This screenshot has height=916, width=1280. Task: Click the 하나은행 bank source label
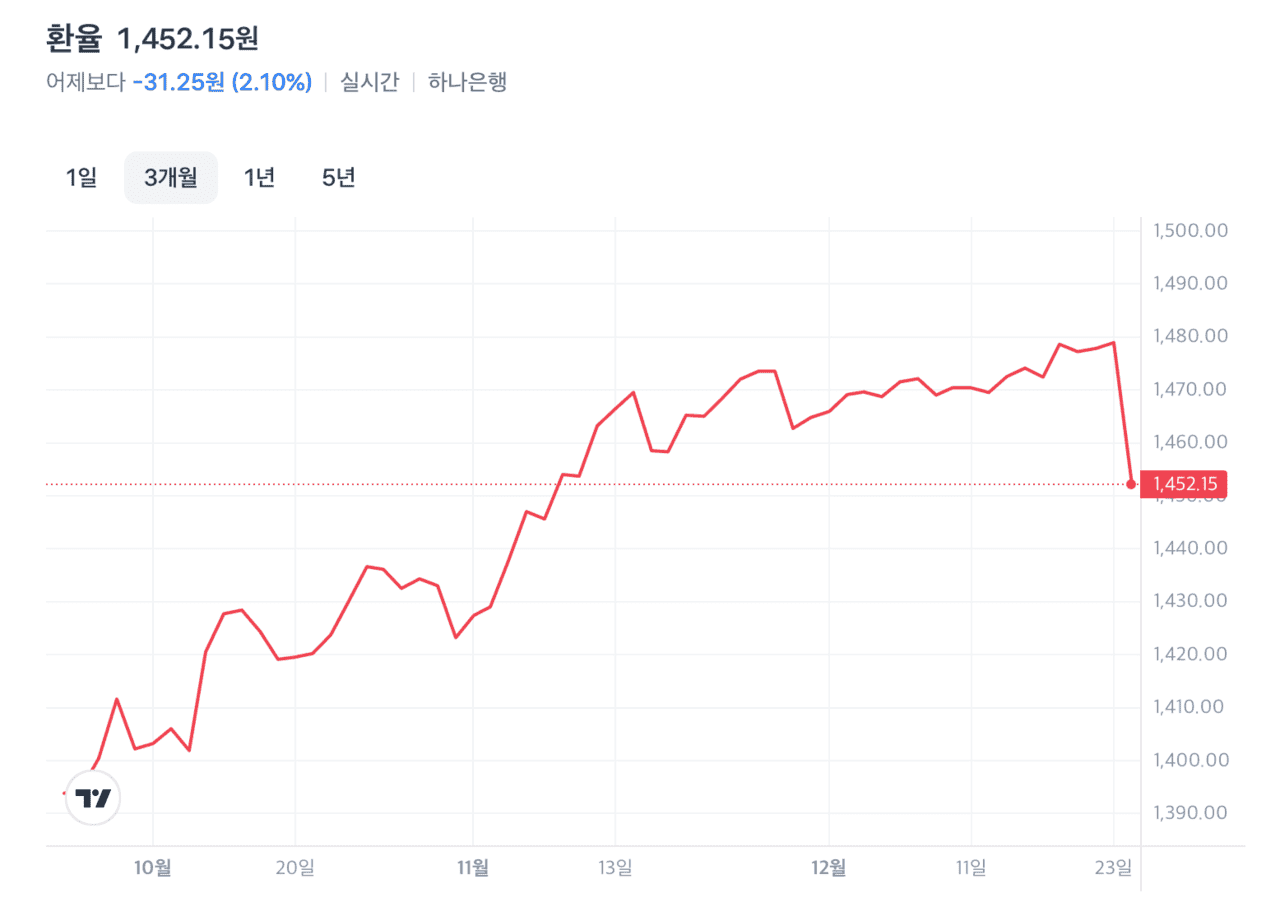tap(470, 81)
